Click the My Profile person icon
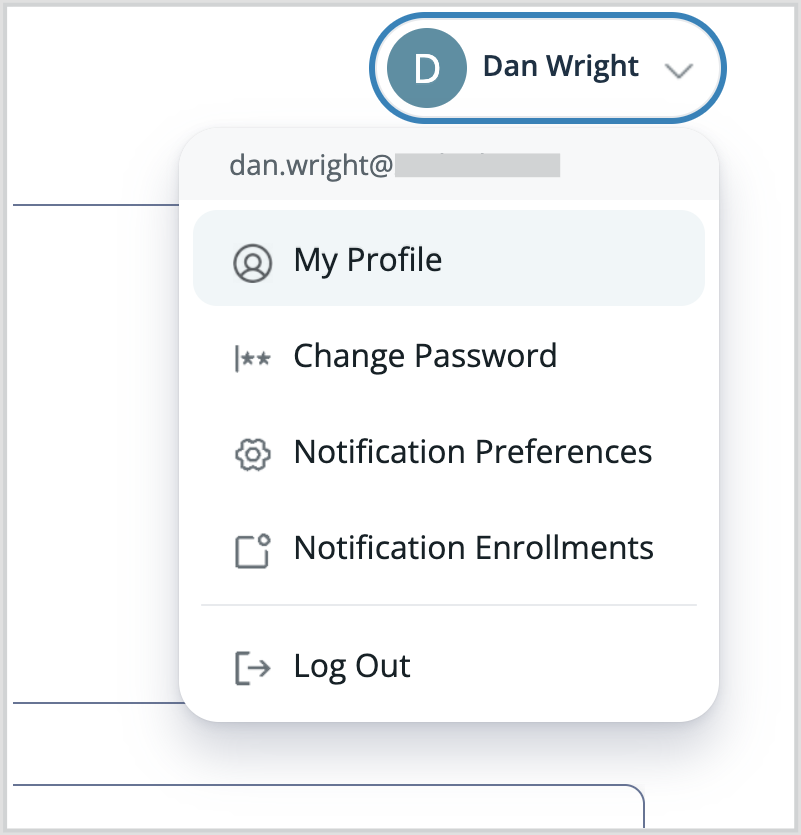 point(252,263)
